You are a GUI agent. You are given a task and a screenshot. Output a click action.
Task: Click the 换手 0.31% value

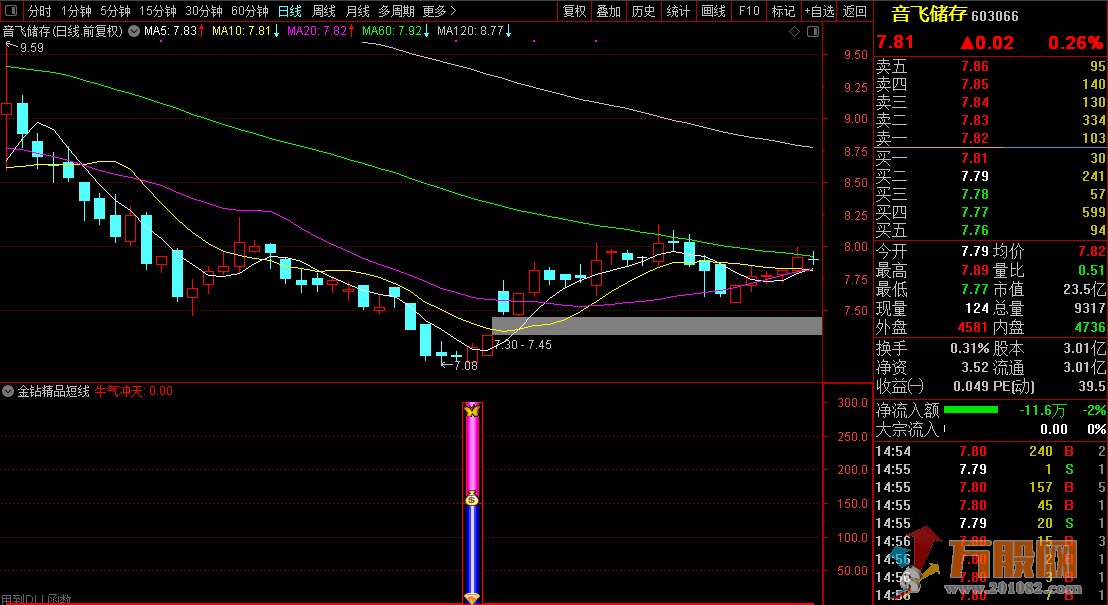(x=971, y=348)
